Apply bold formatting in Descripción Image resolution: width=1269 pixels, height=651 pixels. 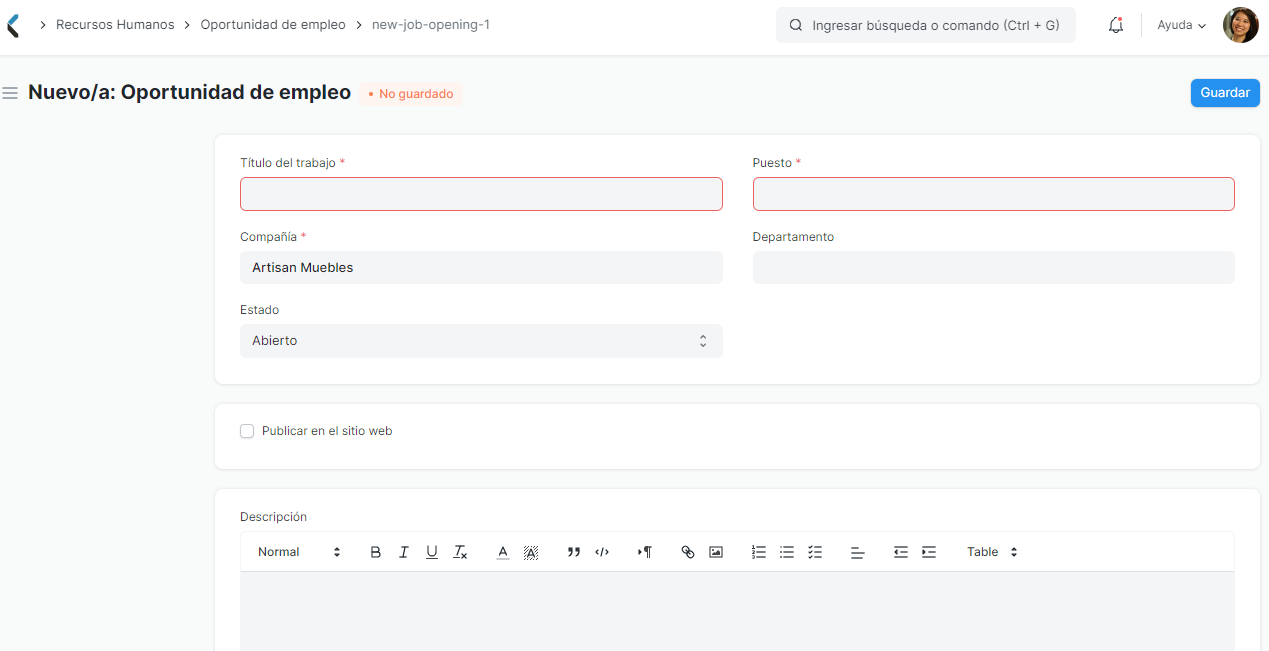[x=376, y=552]
